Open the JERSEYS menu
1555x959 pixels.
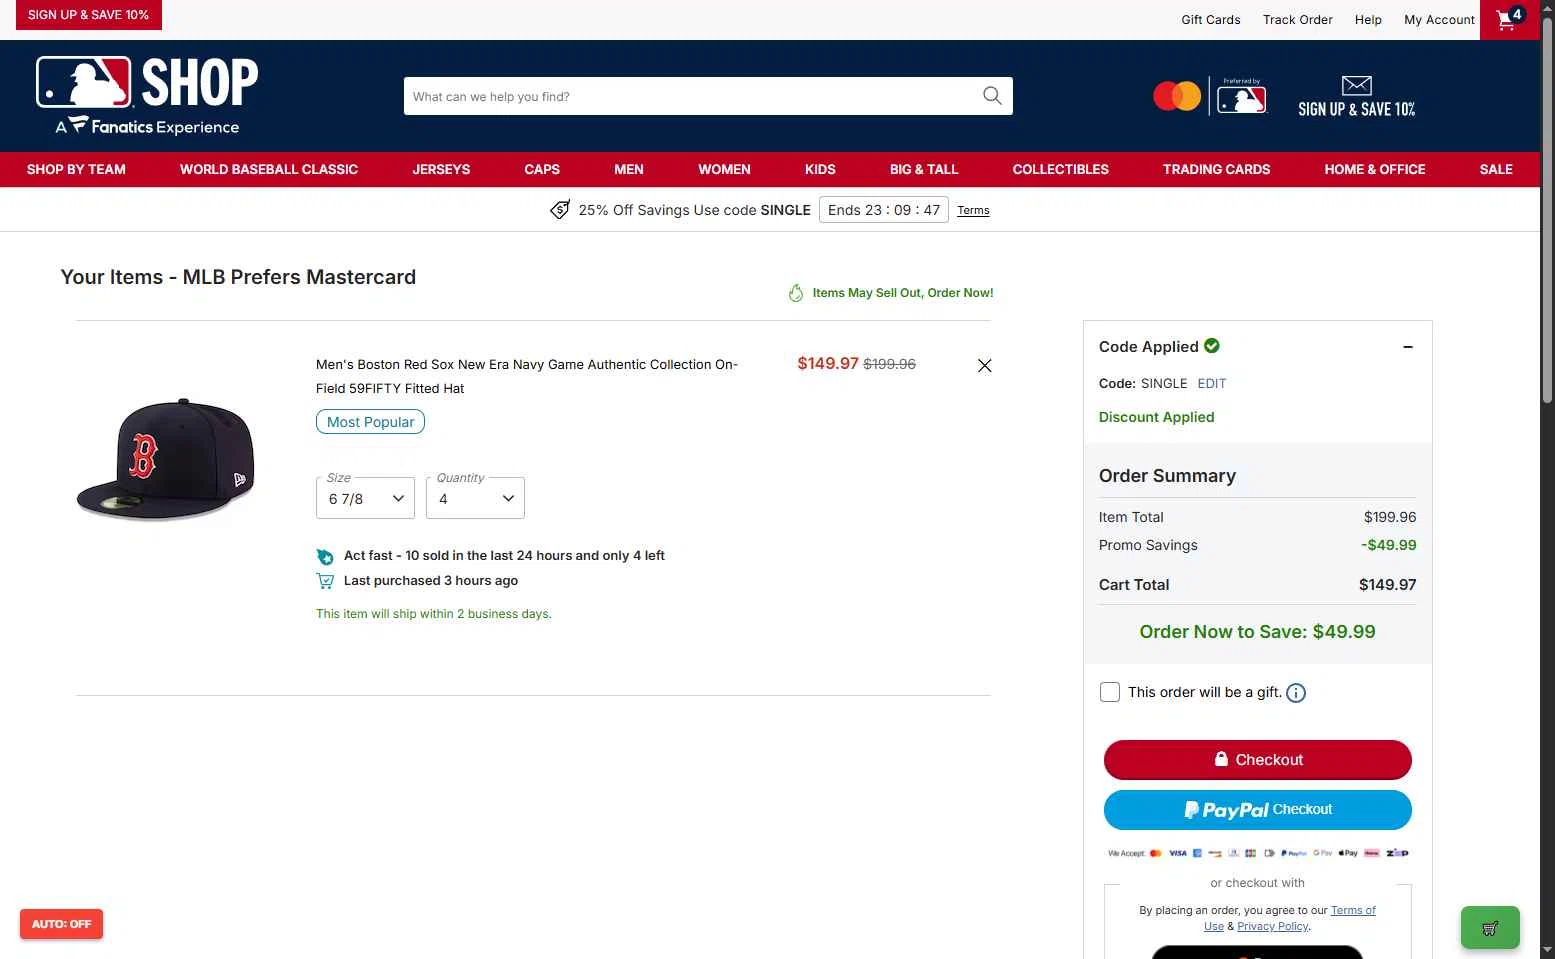(x=441, y=170)
